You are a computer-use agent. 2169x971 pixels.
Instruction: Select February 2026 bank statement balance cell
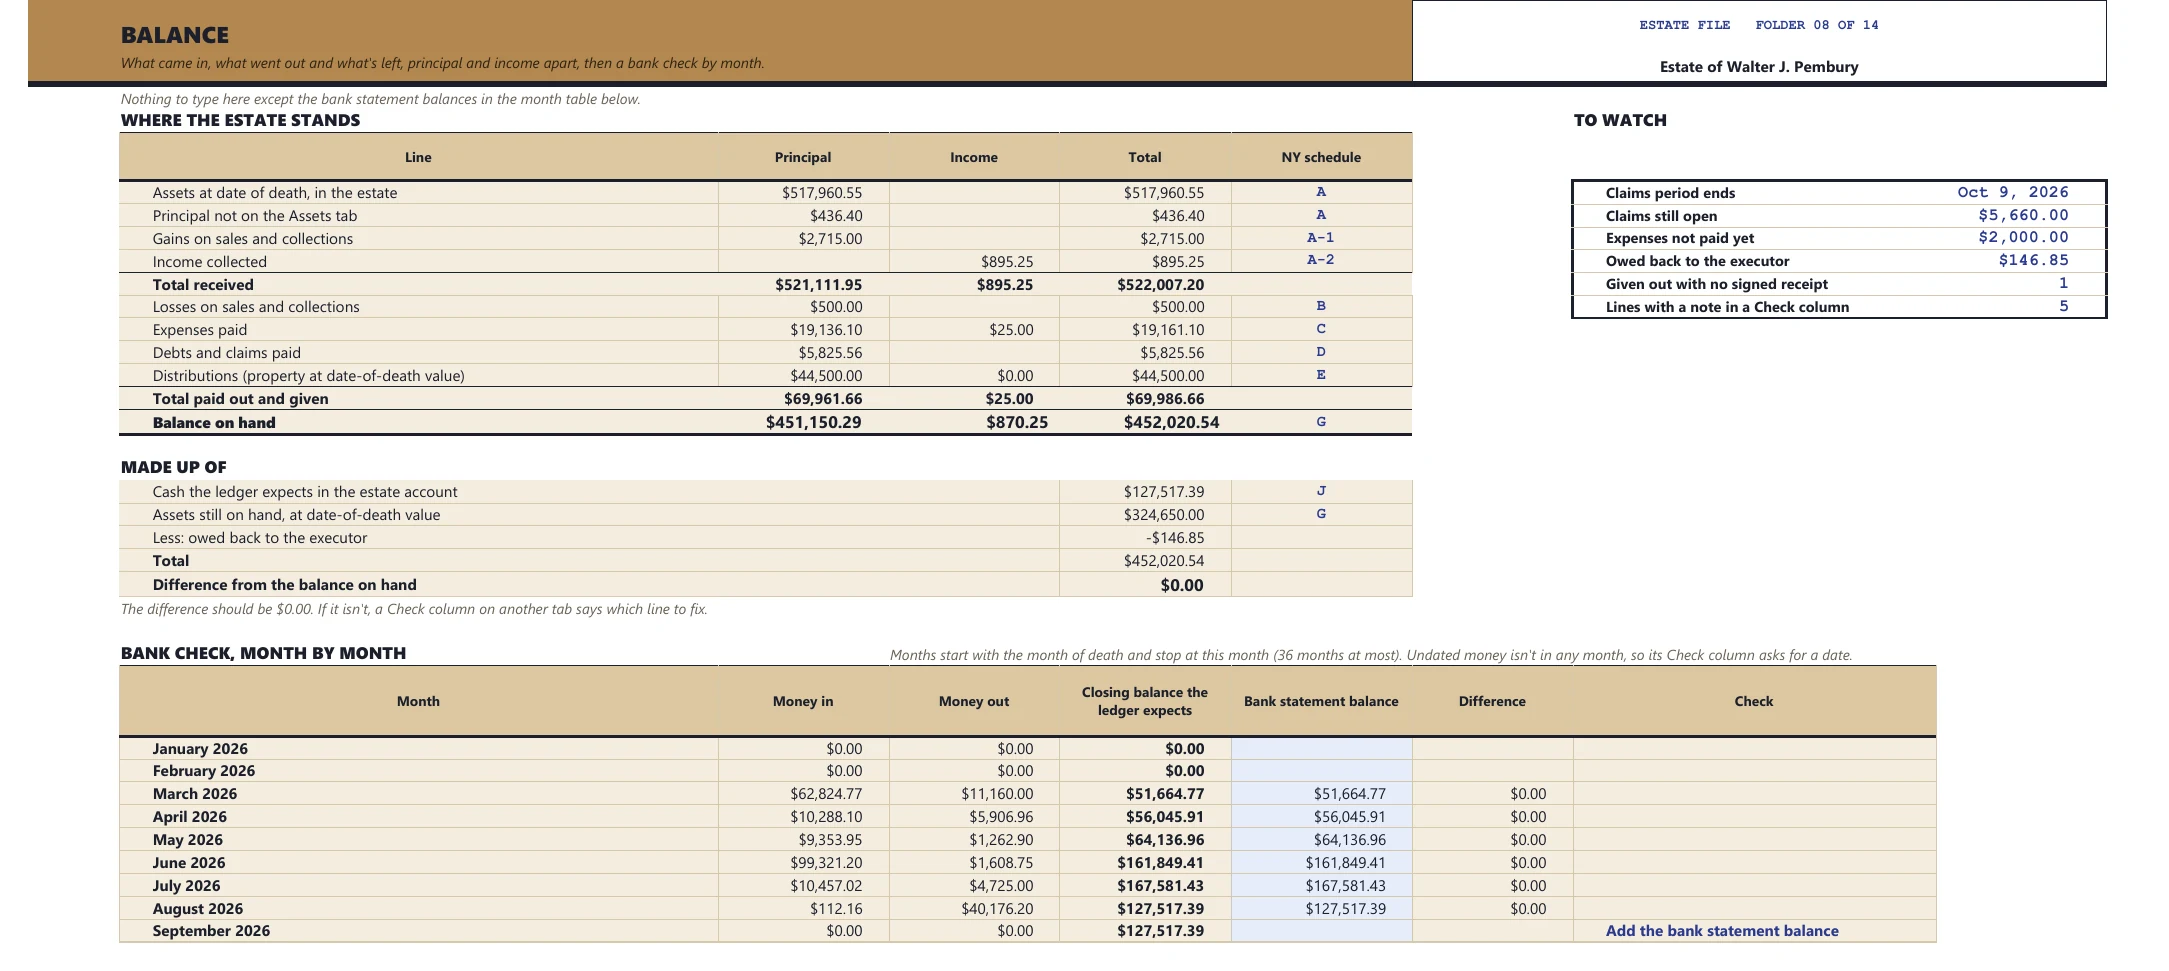(1321, 771)
